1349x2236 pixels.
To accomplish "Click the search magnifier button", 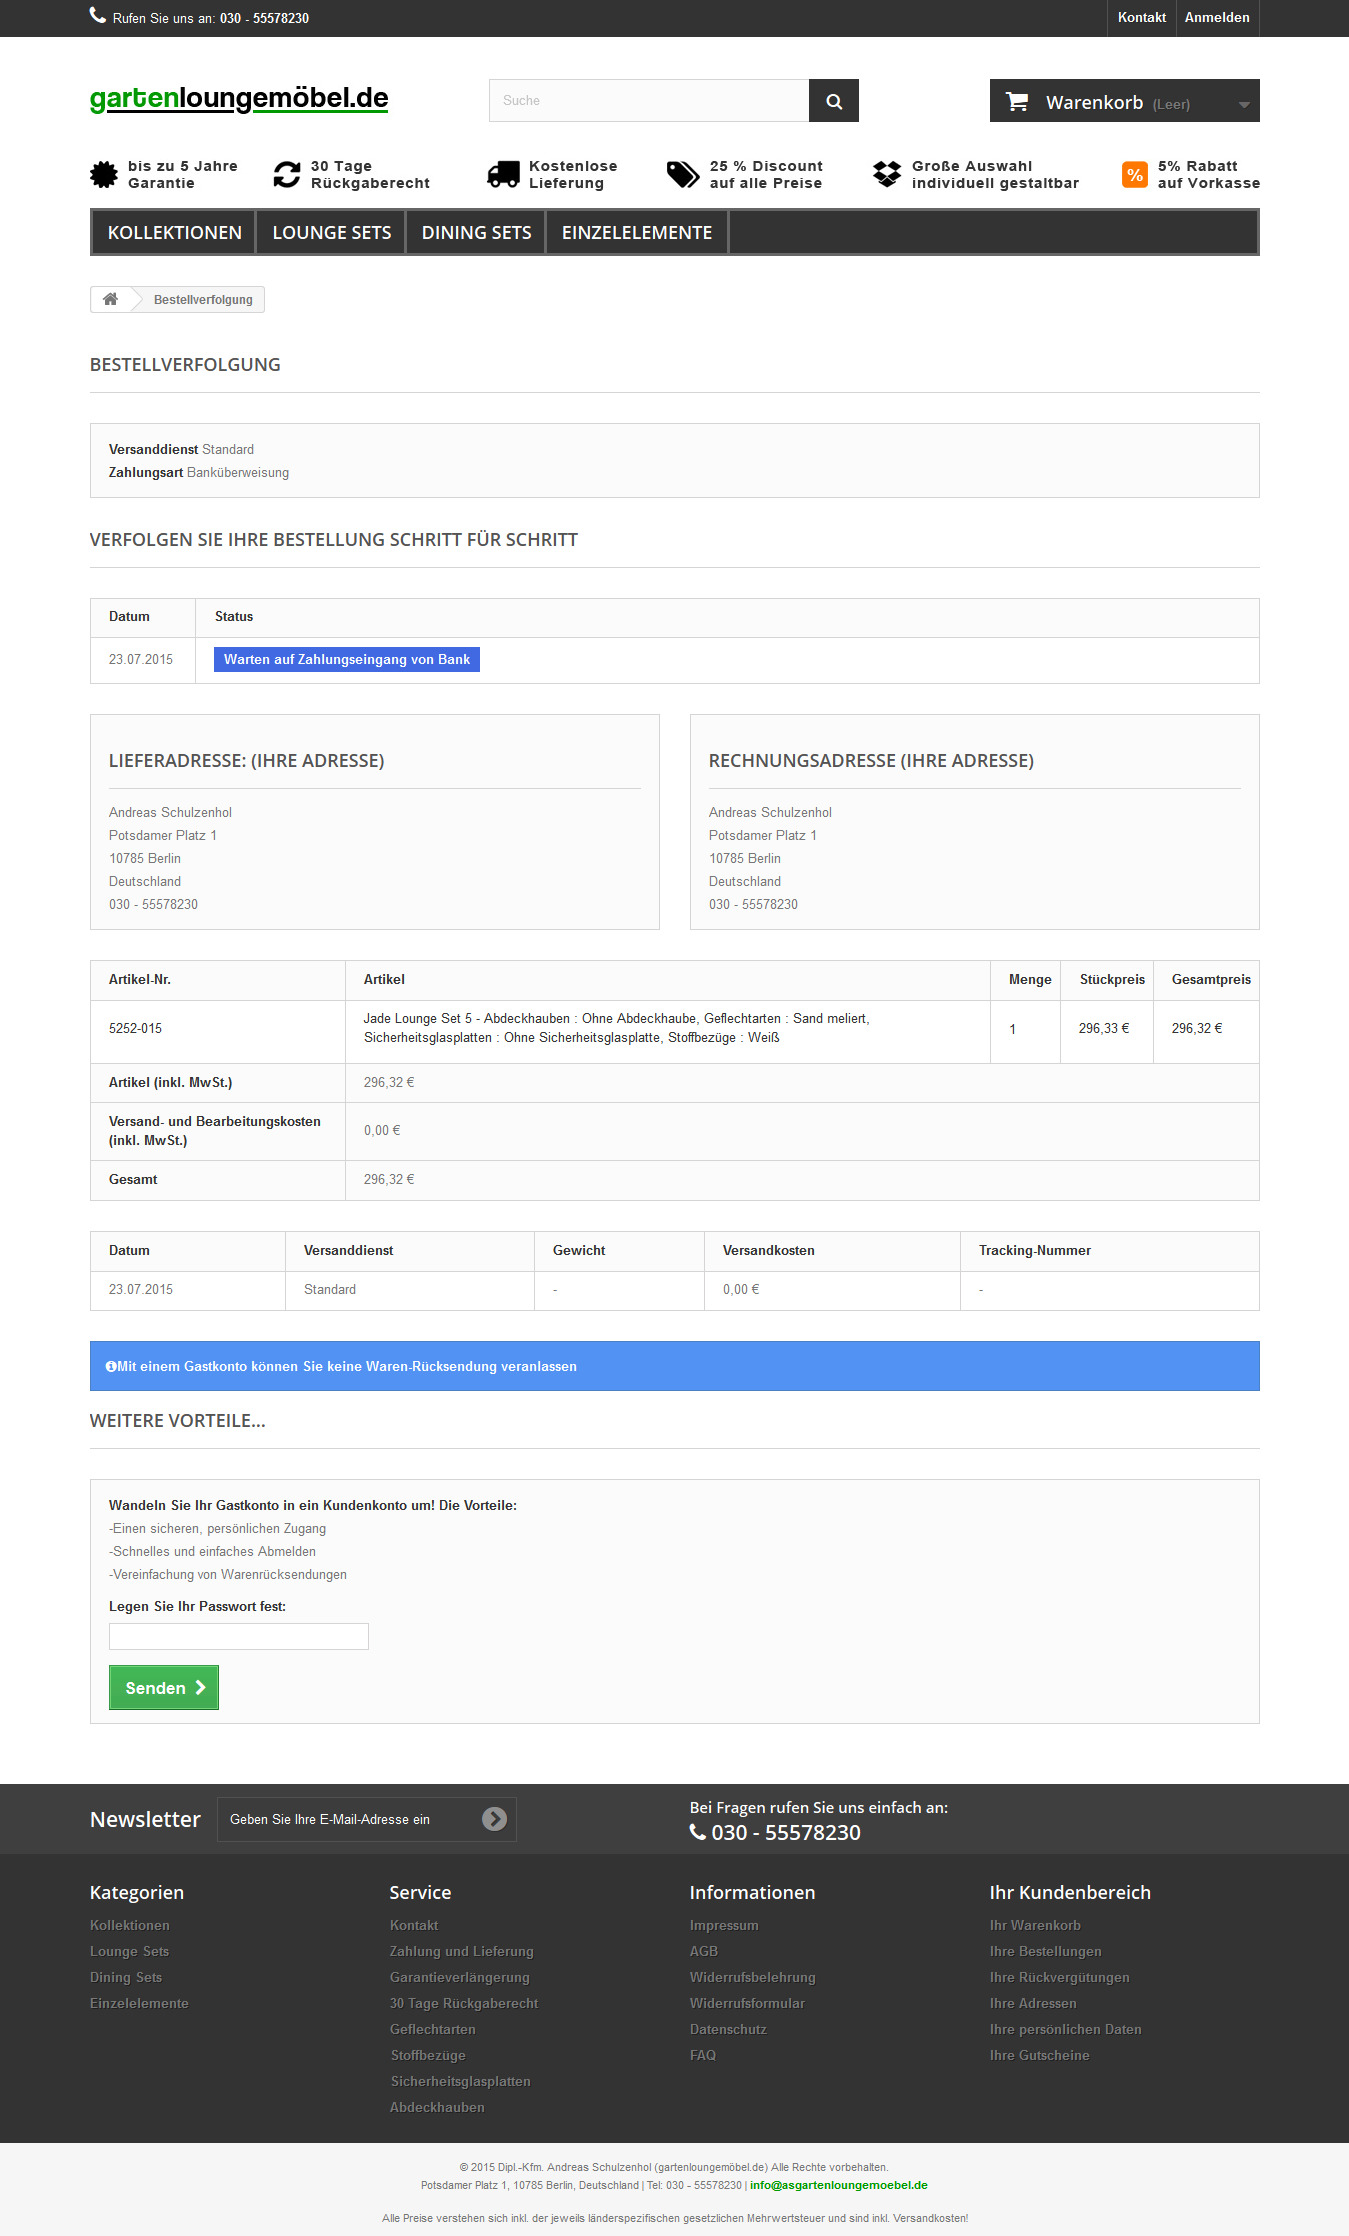I will coord(833,101).
